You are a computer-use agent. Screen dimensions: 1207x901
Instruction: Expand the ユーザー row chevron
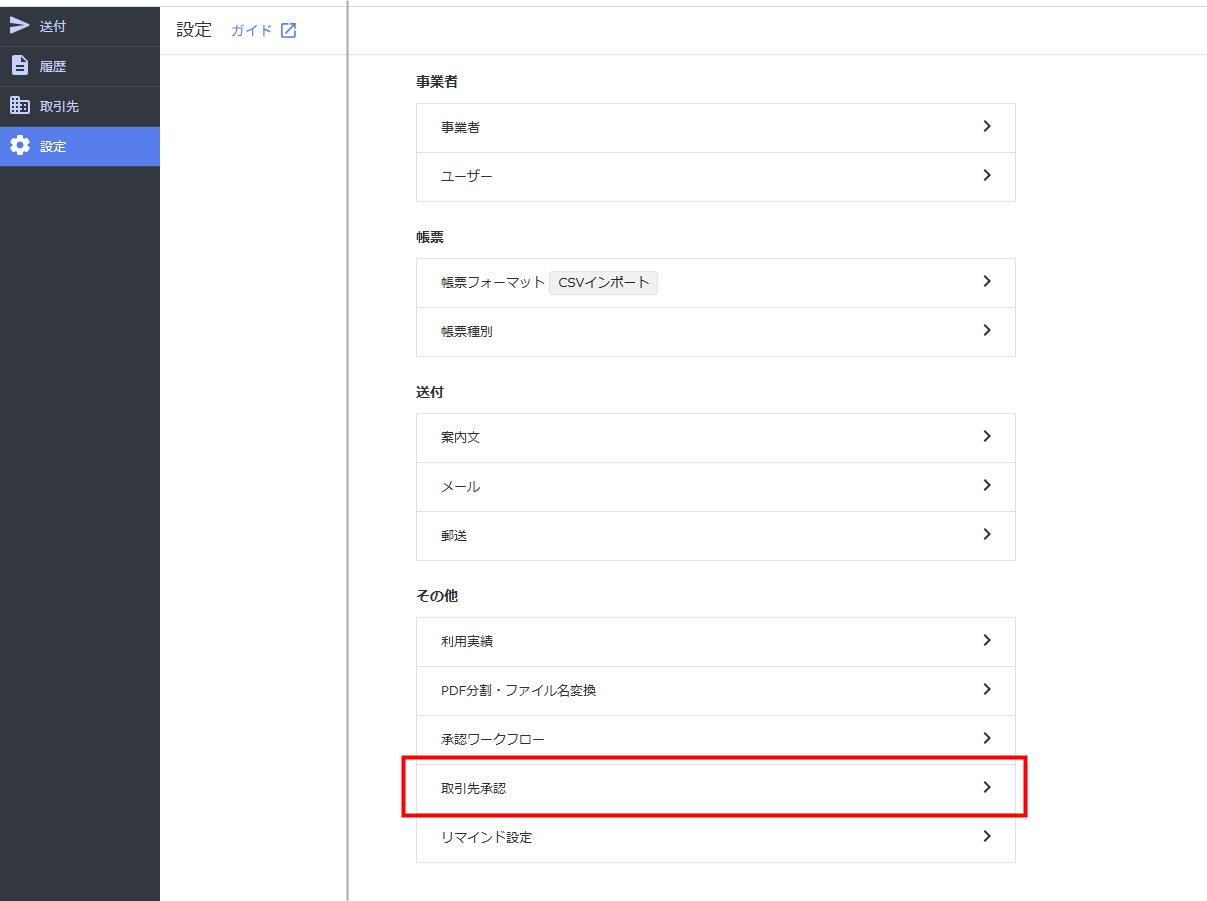pos(987,176)
